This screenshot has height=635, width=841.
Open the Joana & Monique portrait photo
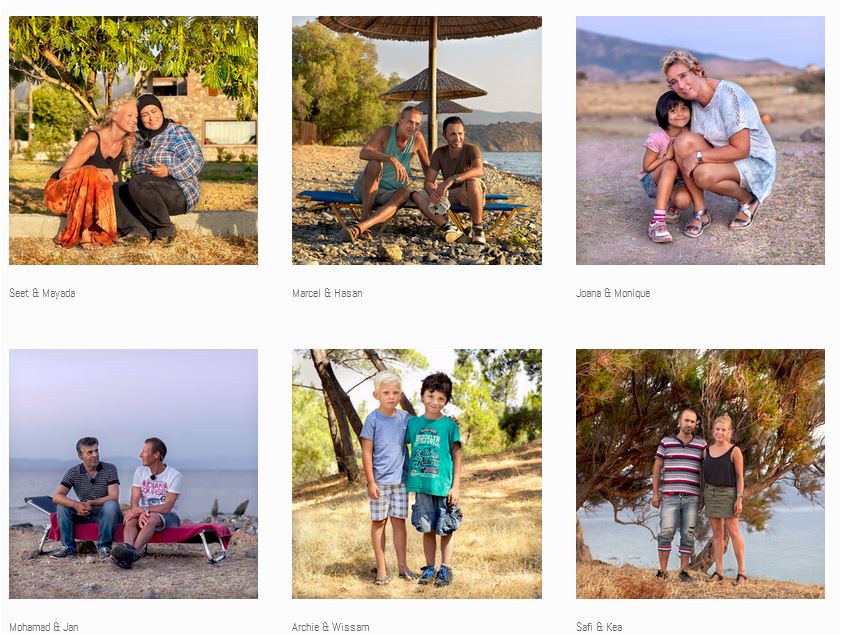click(700, 140)
